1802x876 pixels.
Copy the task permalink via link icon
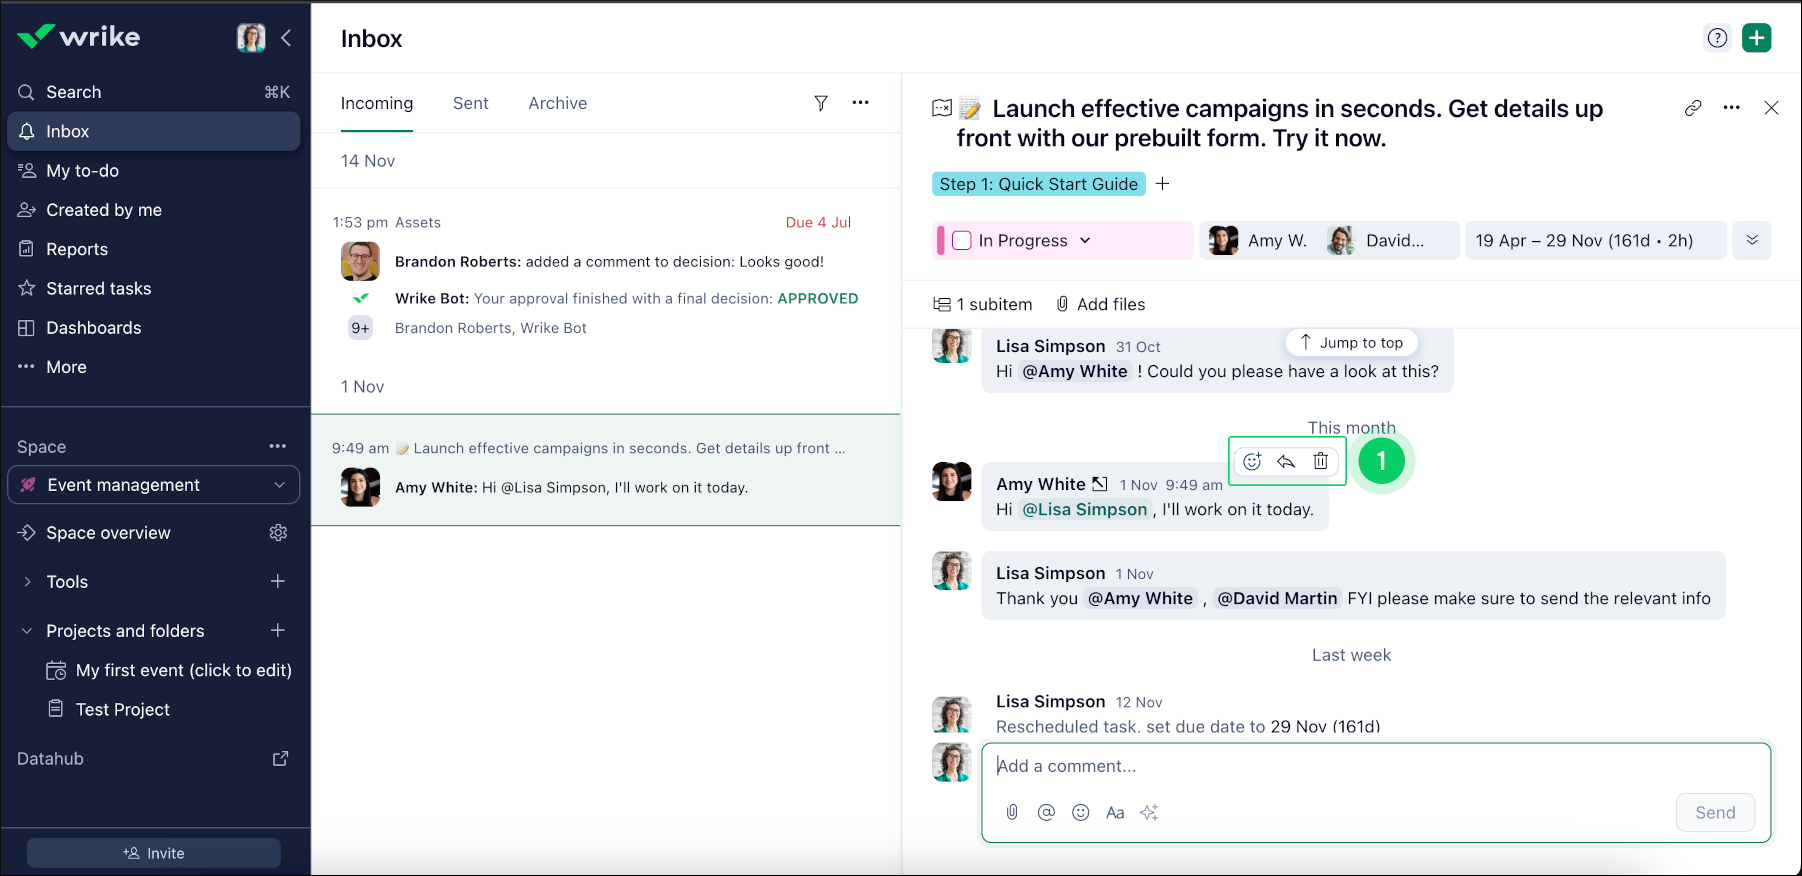coord(1693,108)
